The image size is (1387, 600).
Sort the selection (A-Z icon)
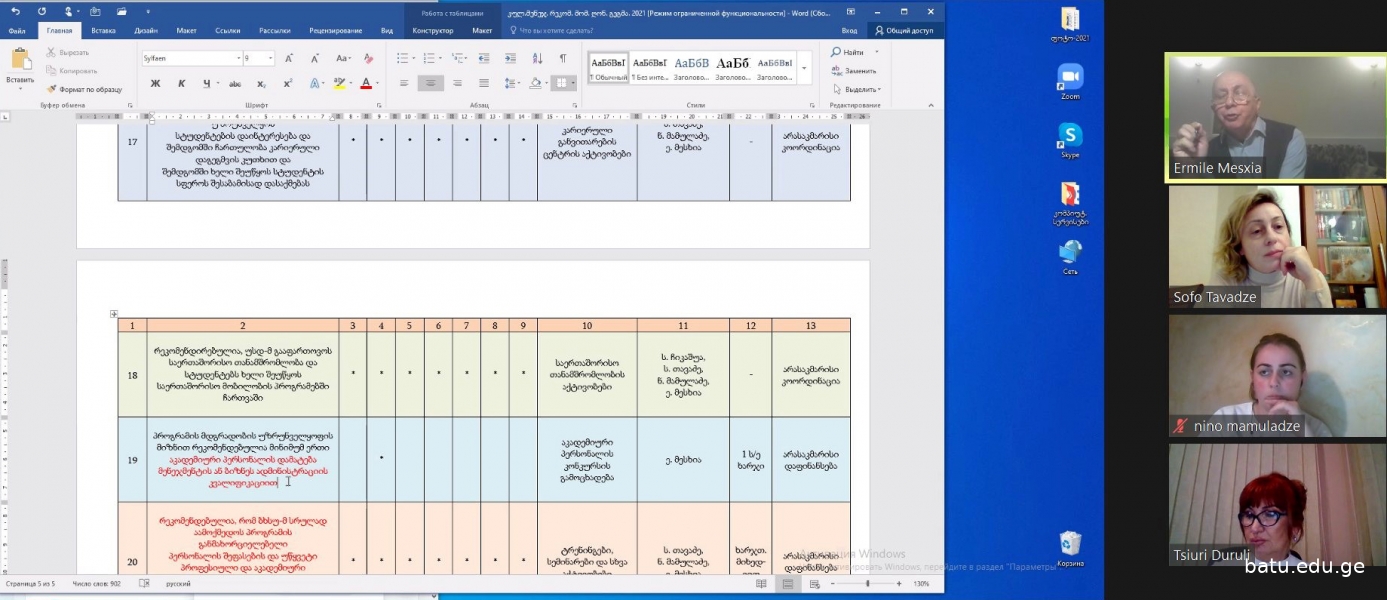(x=537, y=58)
